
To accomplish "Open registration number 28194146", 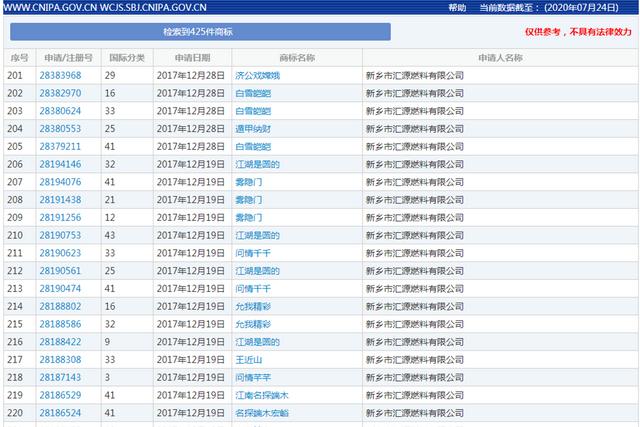I will click(60, 164).
